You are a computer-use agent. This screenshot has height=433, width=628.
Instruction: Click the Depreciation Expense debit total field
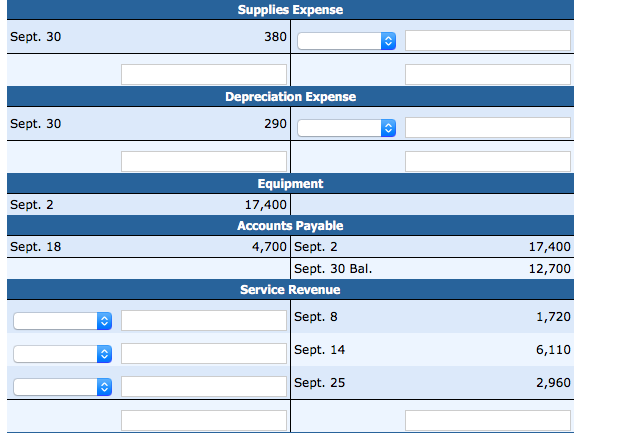point(204,161)
